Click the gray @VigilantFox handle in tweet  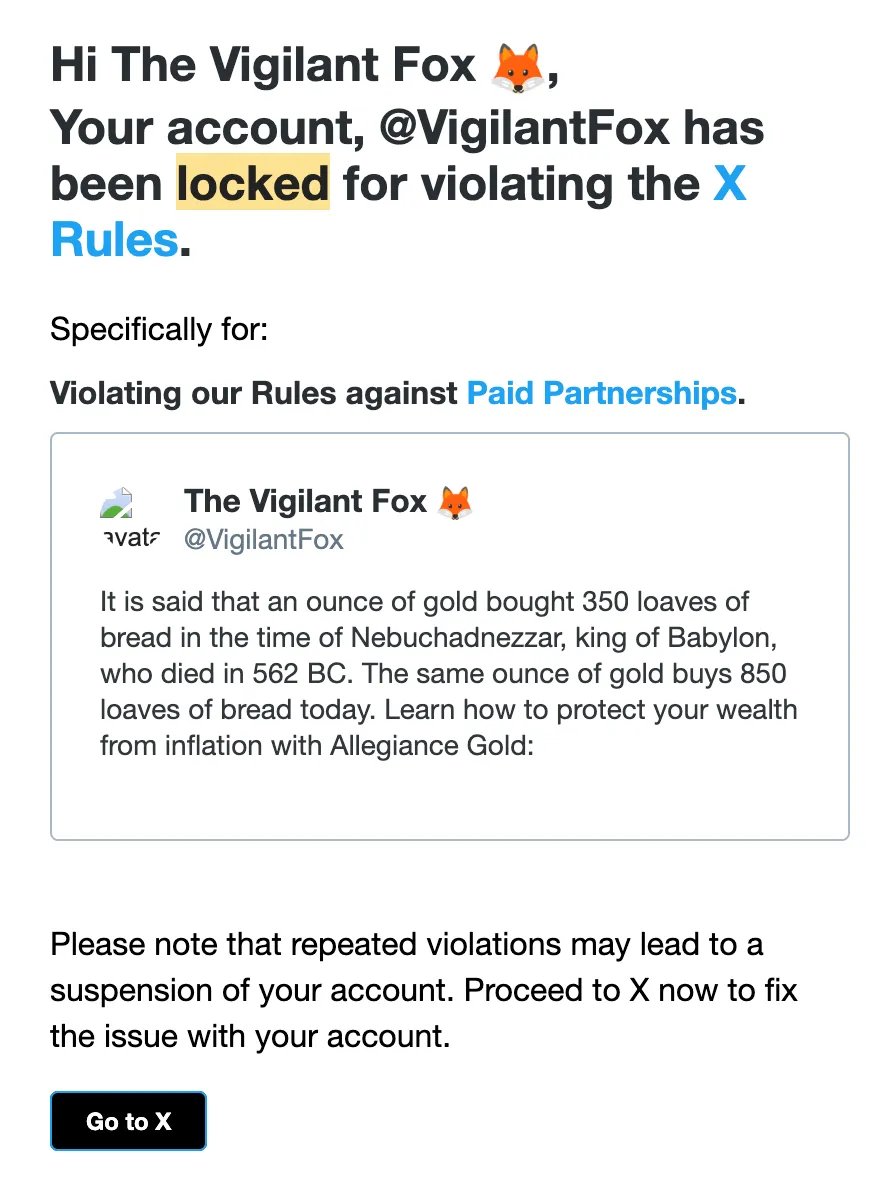click(263, 540)
